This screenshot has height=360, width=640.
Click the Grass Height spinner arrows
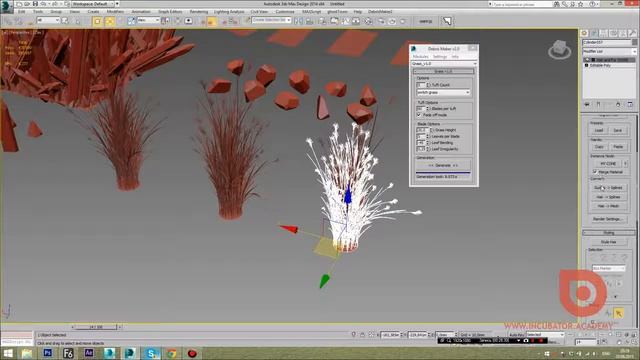click(431, 130)
